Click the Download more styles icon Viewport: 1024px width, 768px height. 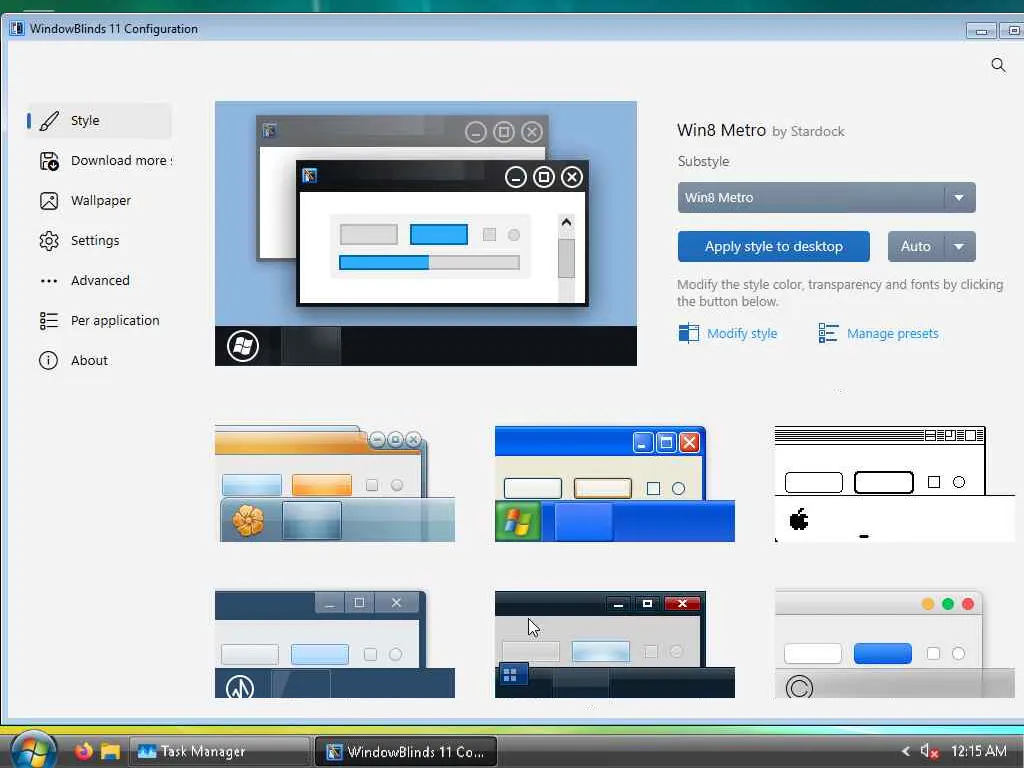coord(49,161)
